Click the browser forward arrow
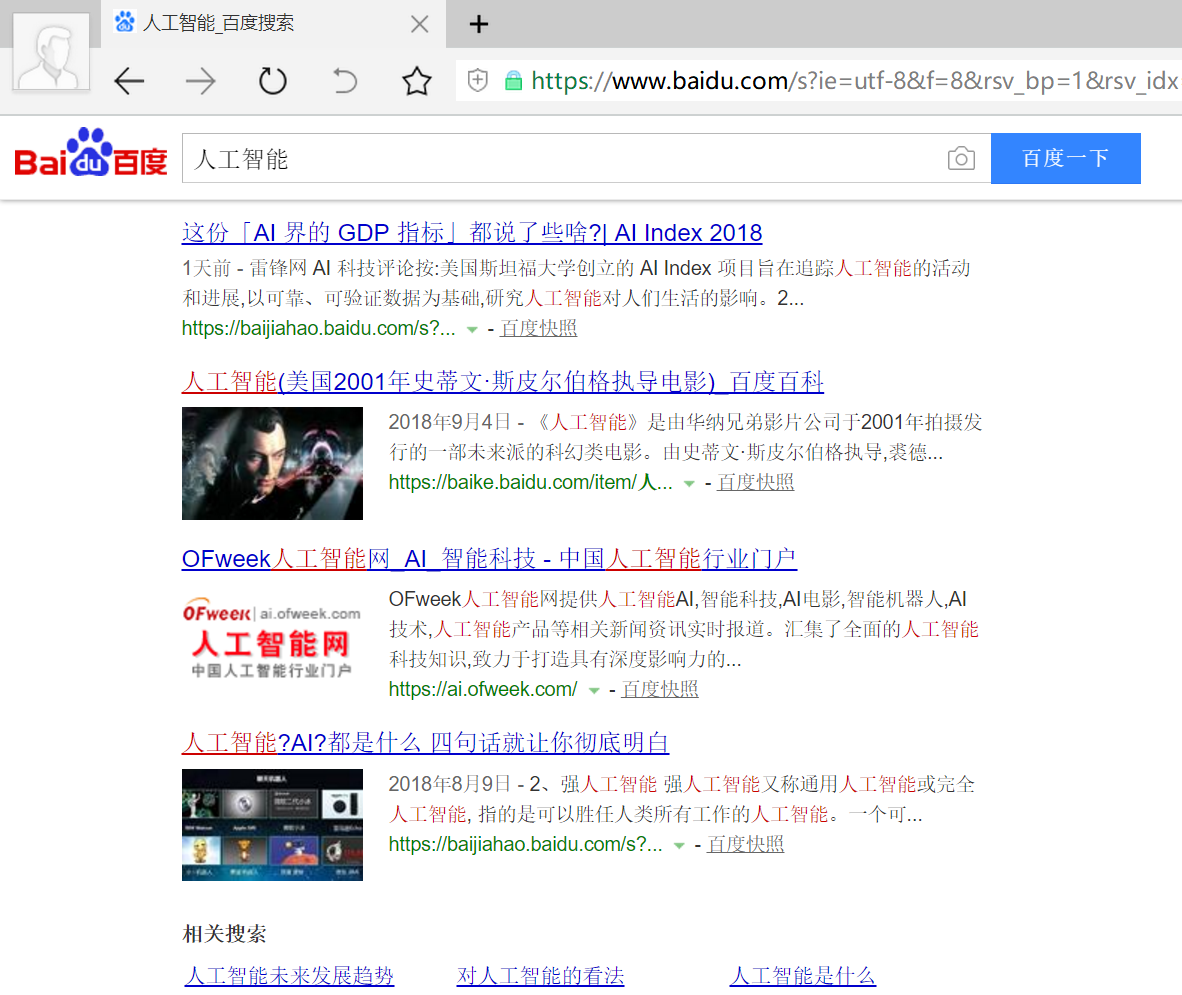1182x995 pixels. click(201, 81)
